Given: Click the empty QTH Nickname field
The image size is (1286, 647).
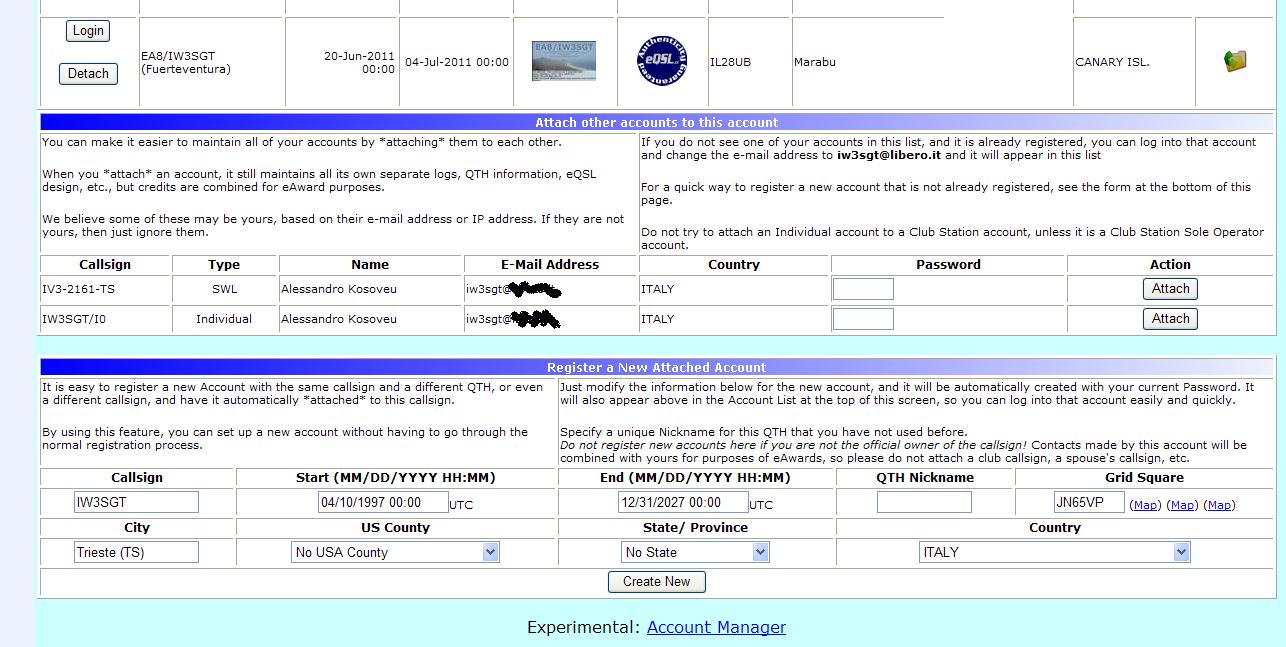Looking at the screenshot, I should coord(924,502).
